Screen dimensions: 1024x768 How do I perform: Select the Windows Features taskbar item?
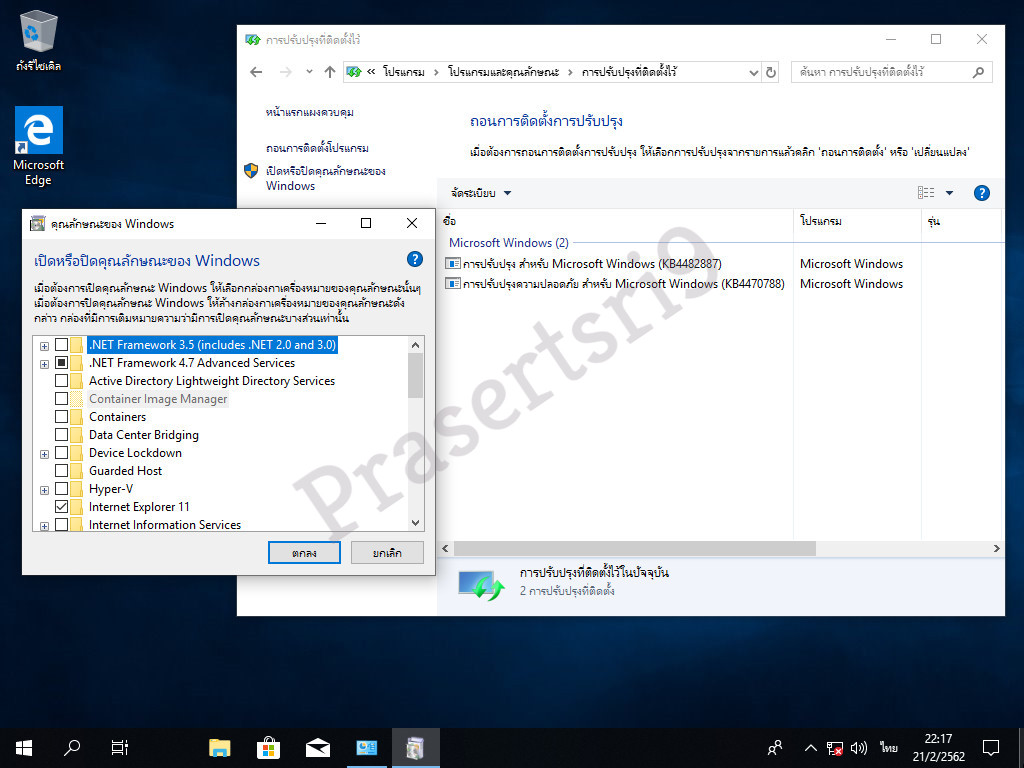tap(415, 748)
